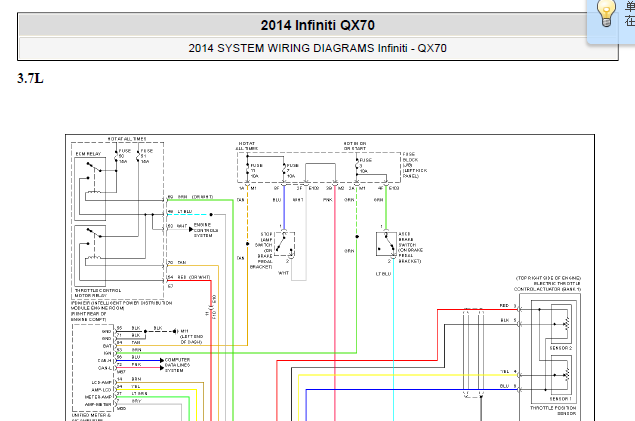Click the 2014 Infiniti QX70 title header
Screen dimensions: 635x421
pos(317,25)
